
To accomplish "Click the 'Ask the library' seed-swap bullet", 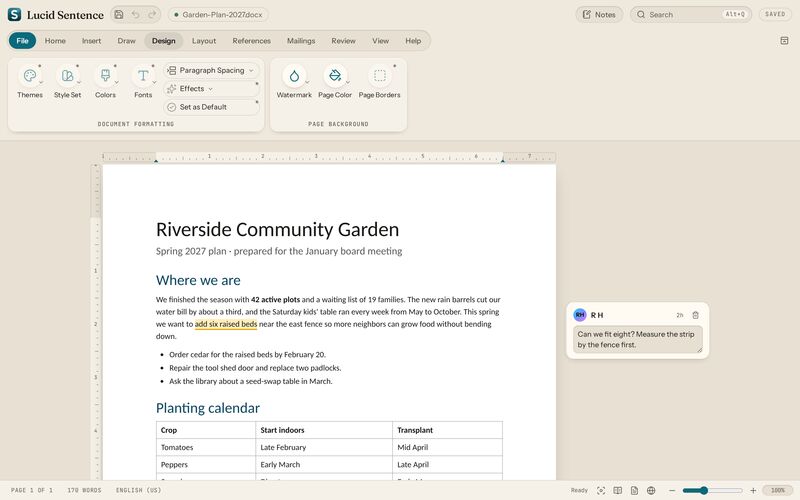I will tap(251, 381).
